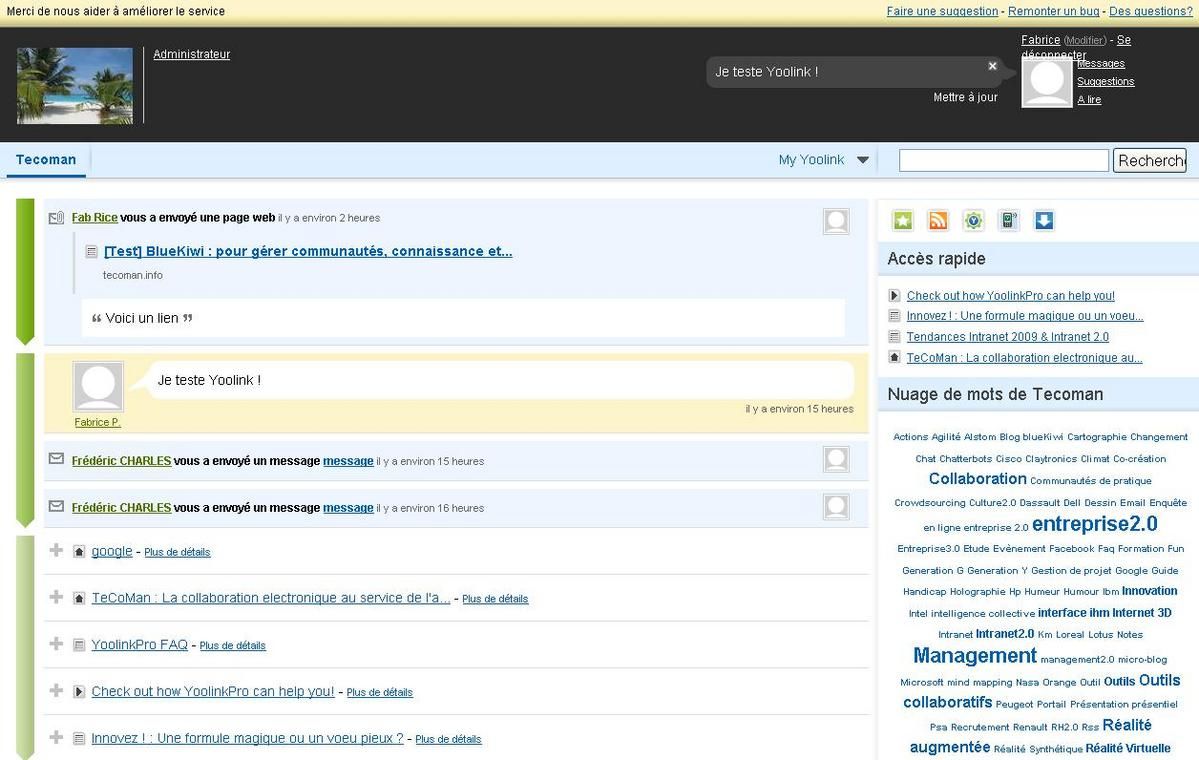Click the Modifier link beside Fabrice
This screenshot has height=760, width=1199.
1084,41
